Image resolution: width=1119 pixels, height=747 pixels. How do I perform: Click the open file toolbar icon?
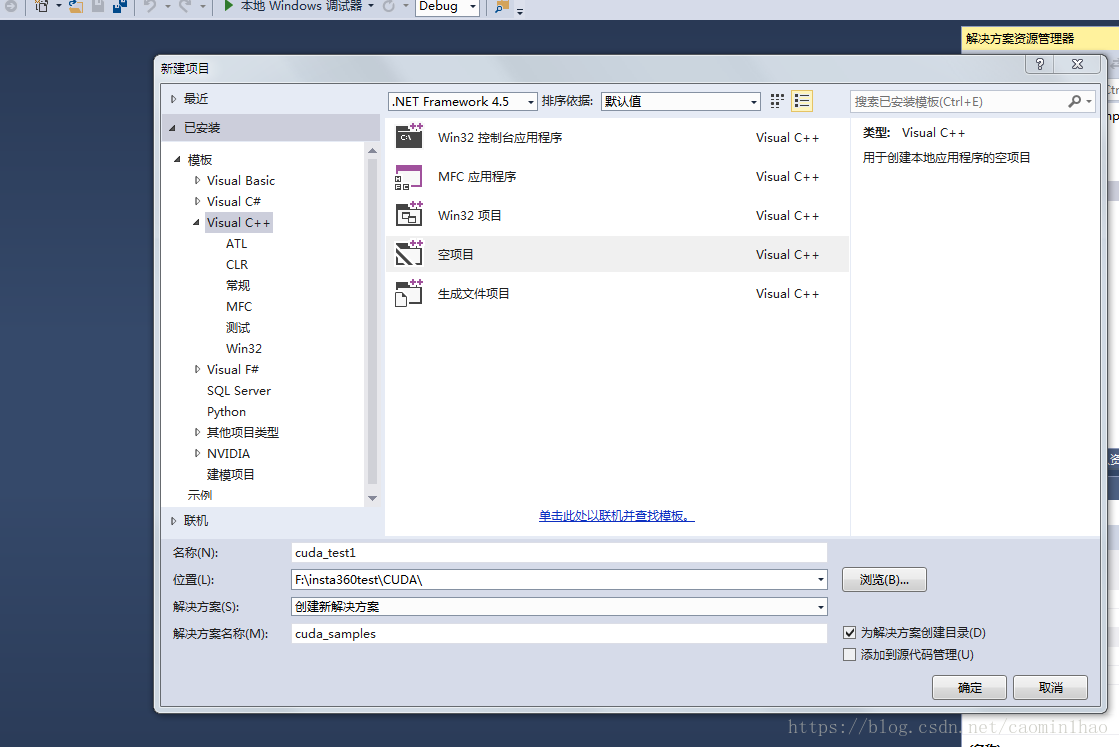click(x=76, y=6)
